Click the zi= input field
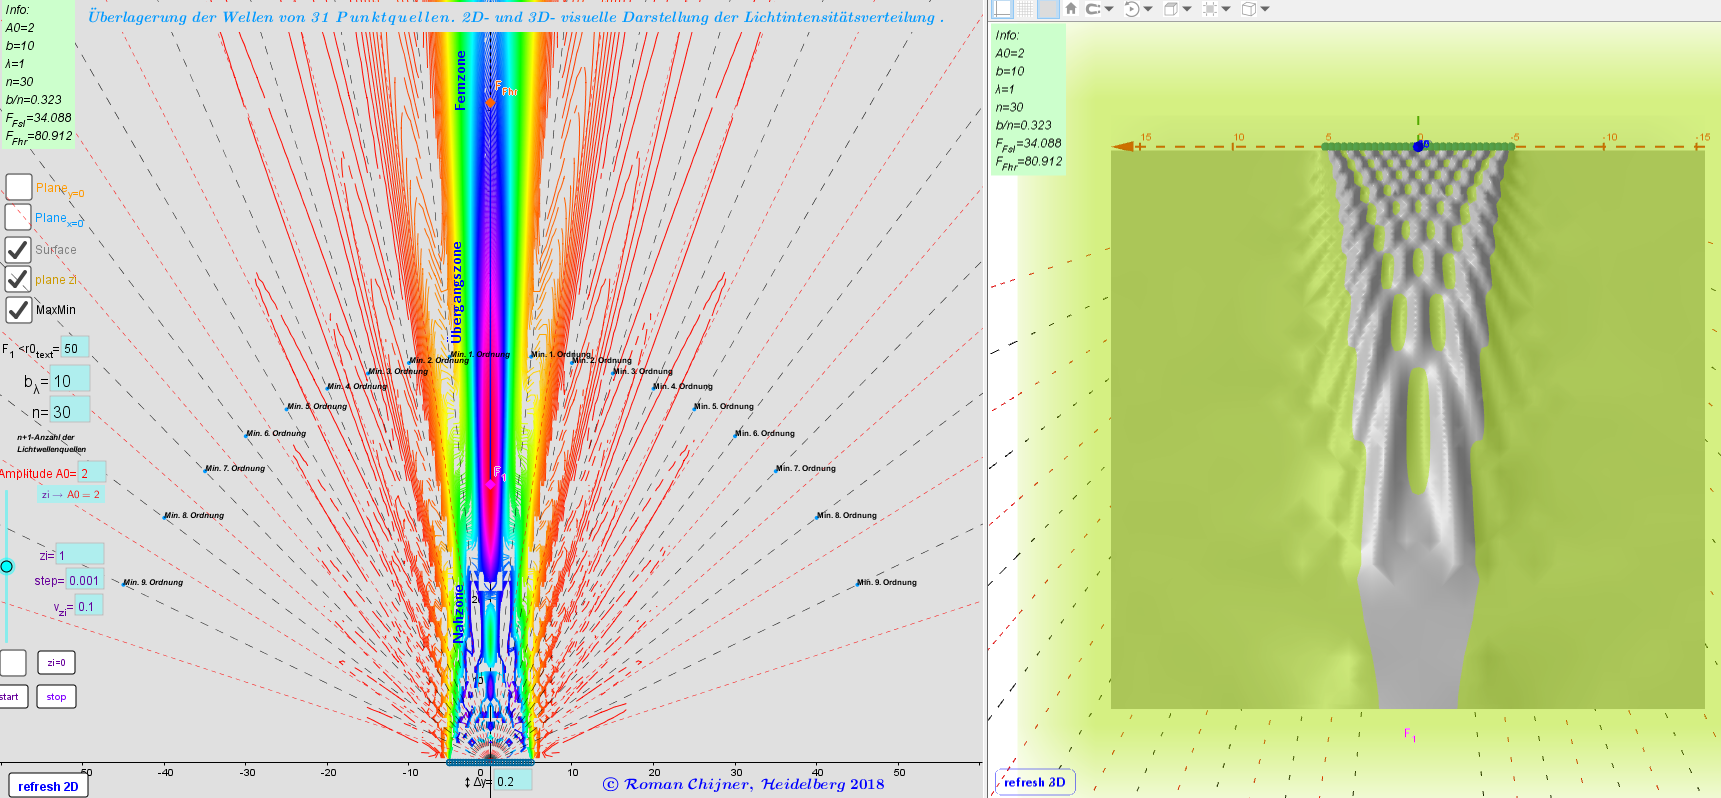This screenshot has width=1721, height=798. tap(80, 555)
